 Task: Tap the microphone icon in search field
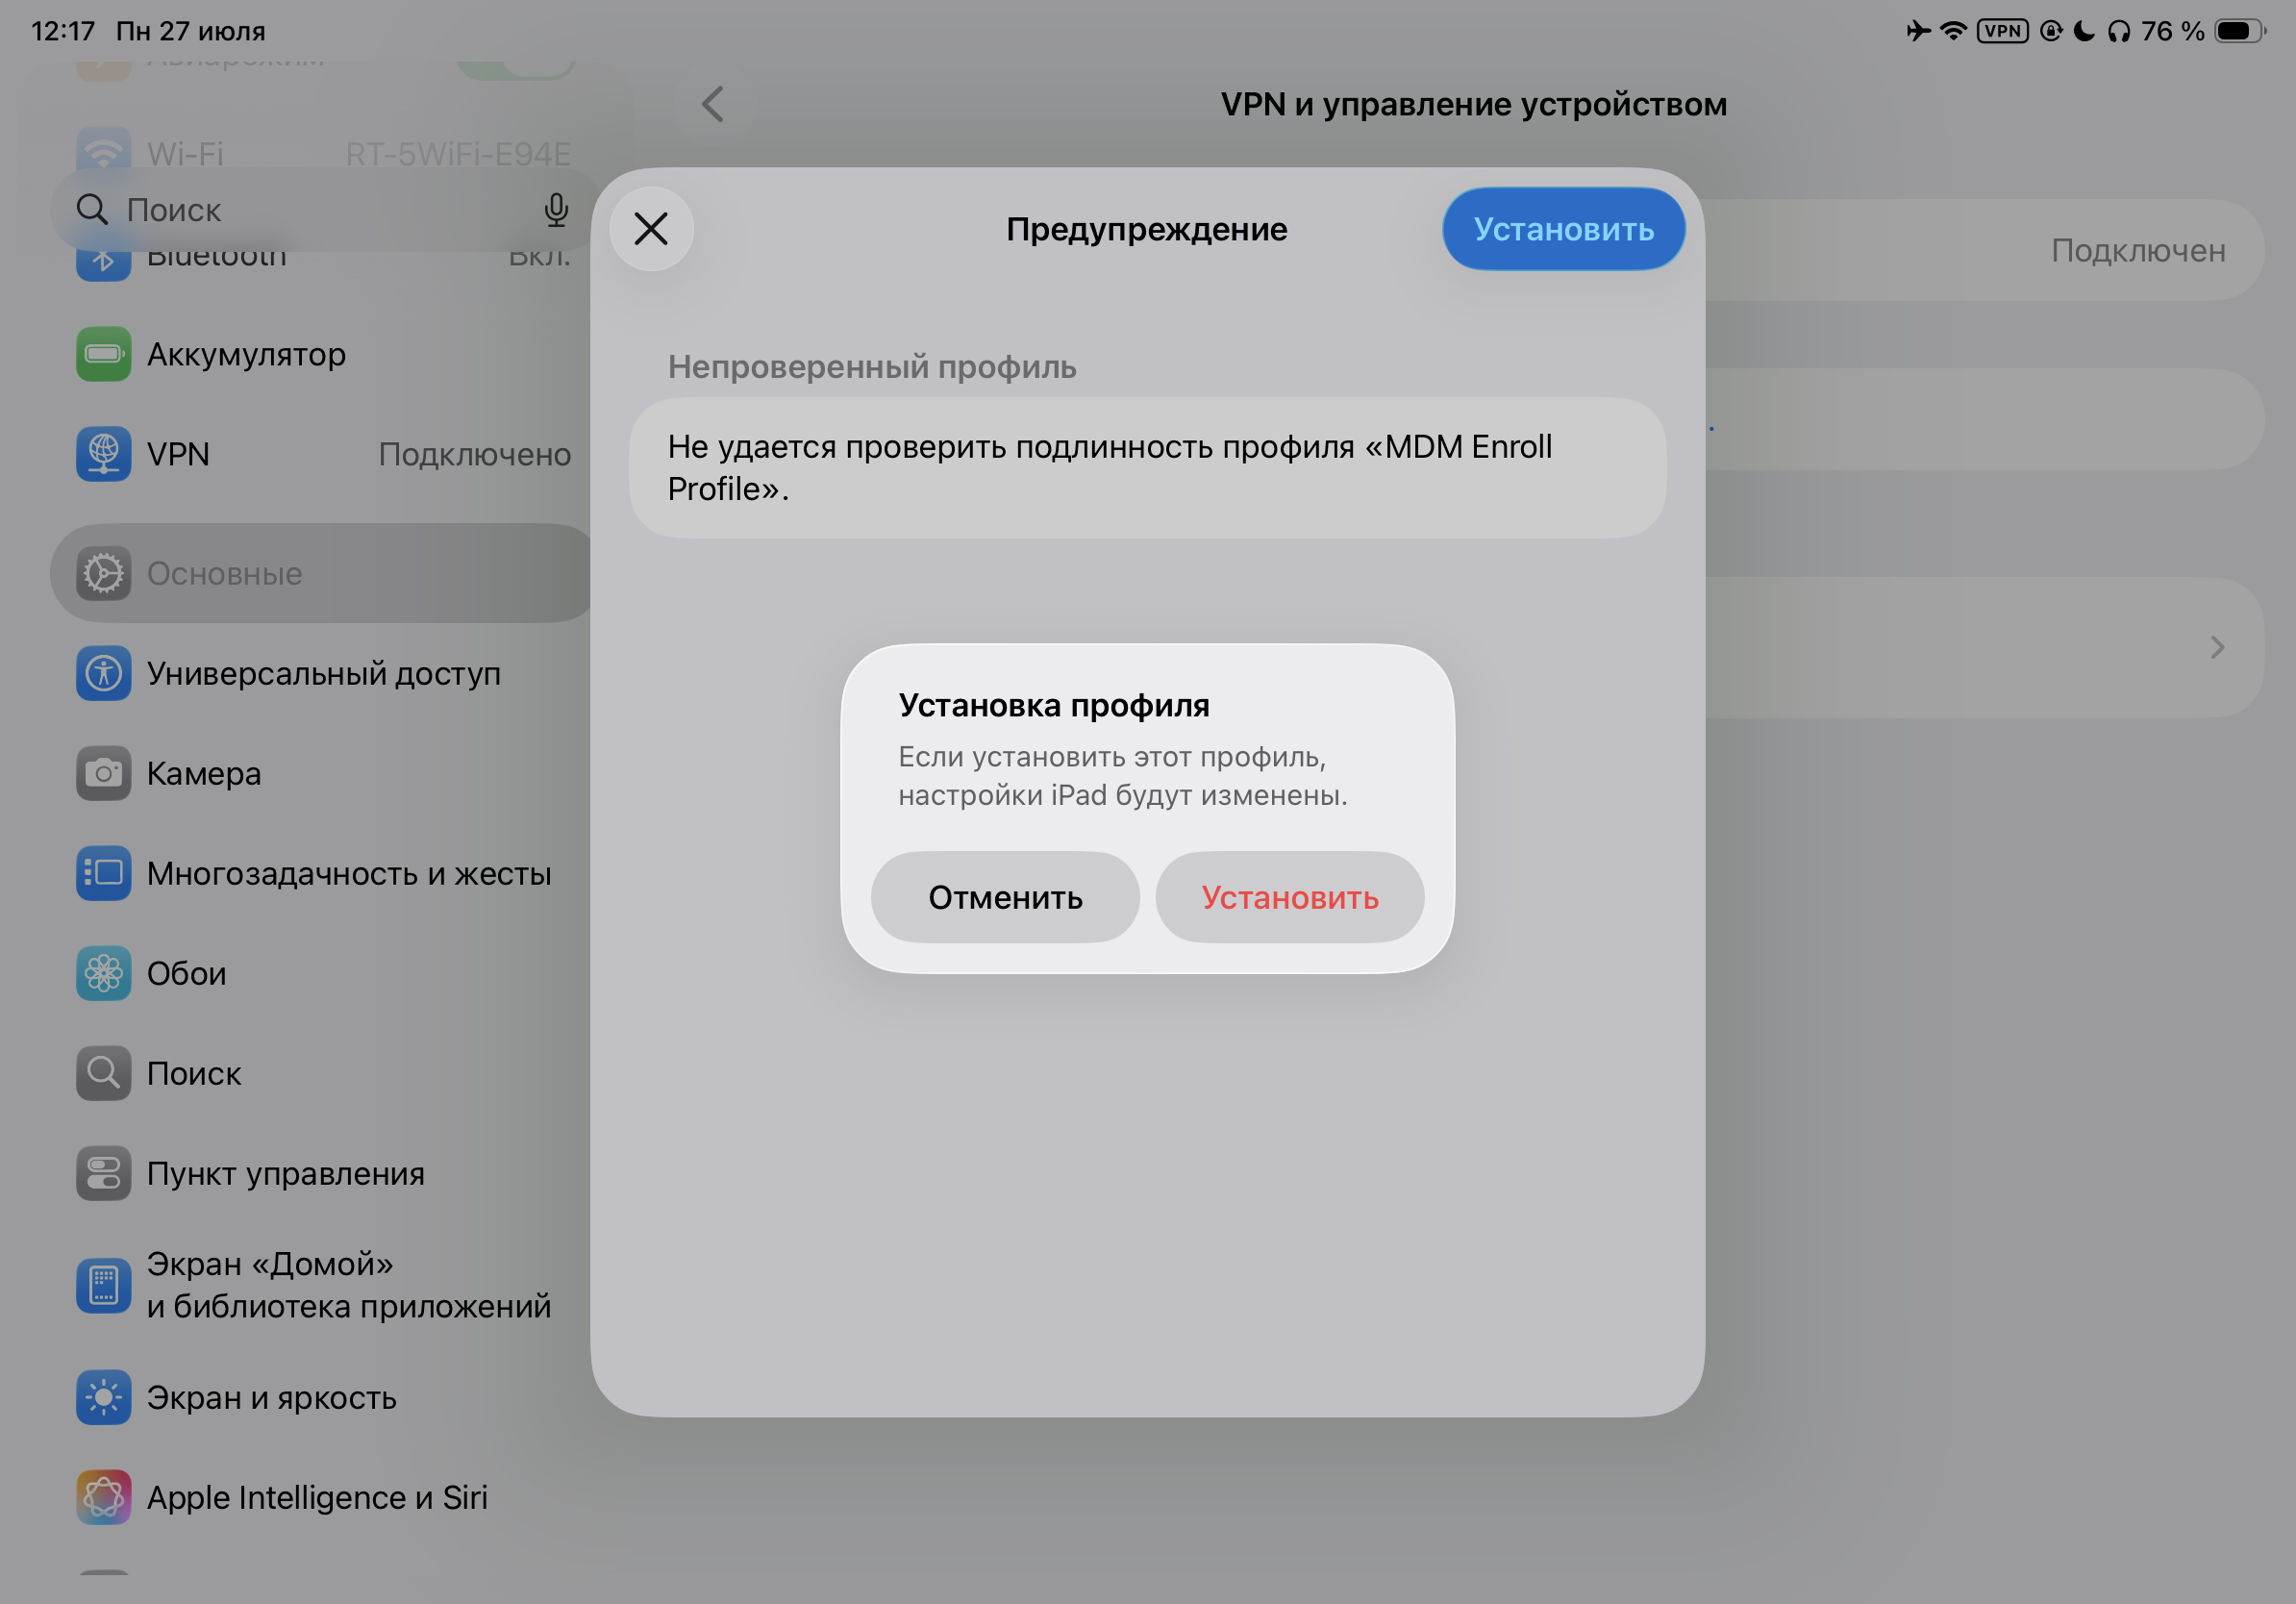tap(556, 210)
